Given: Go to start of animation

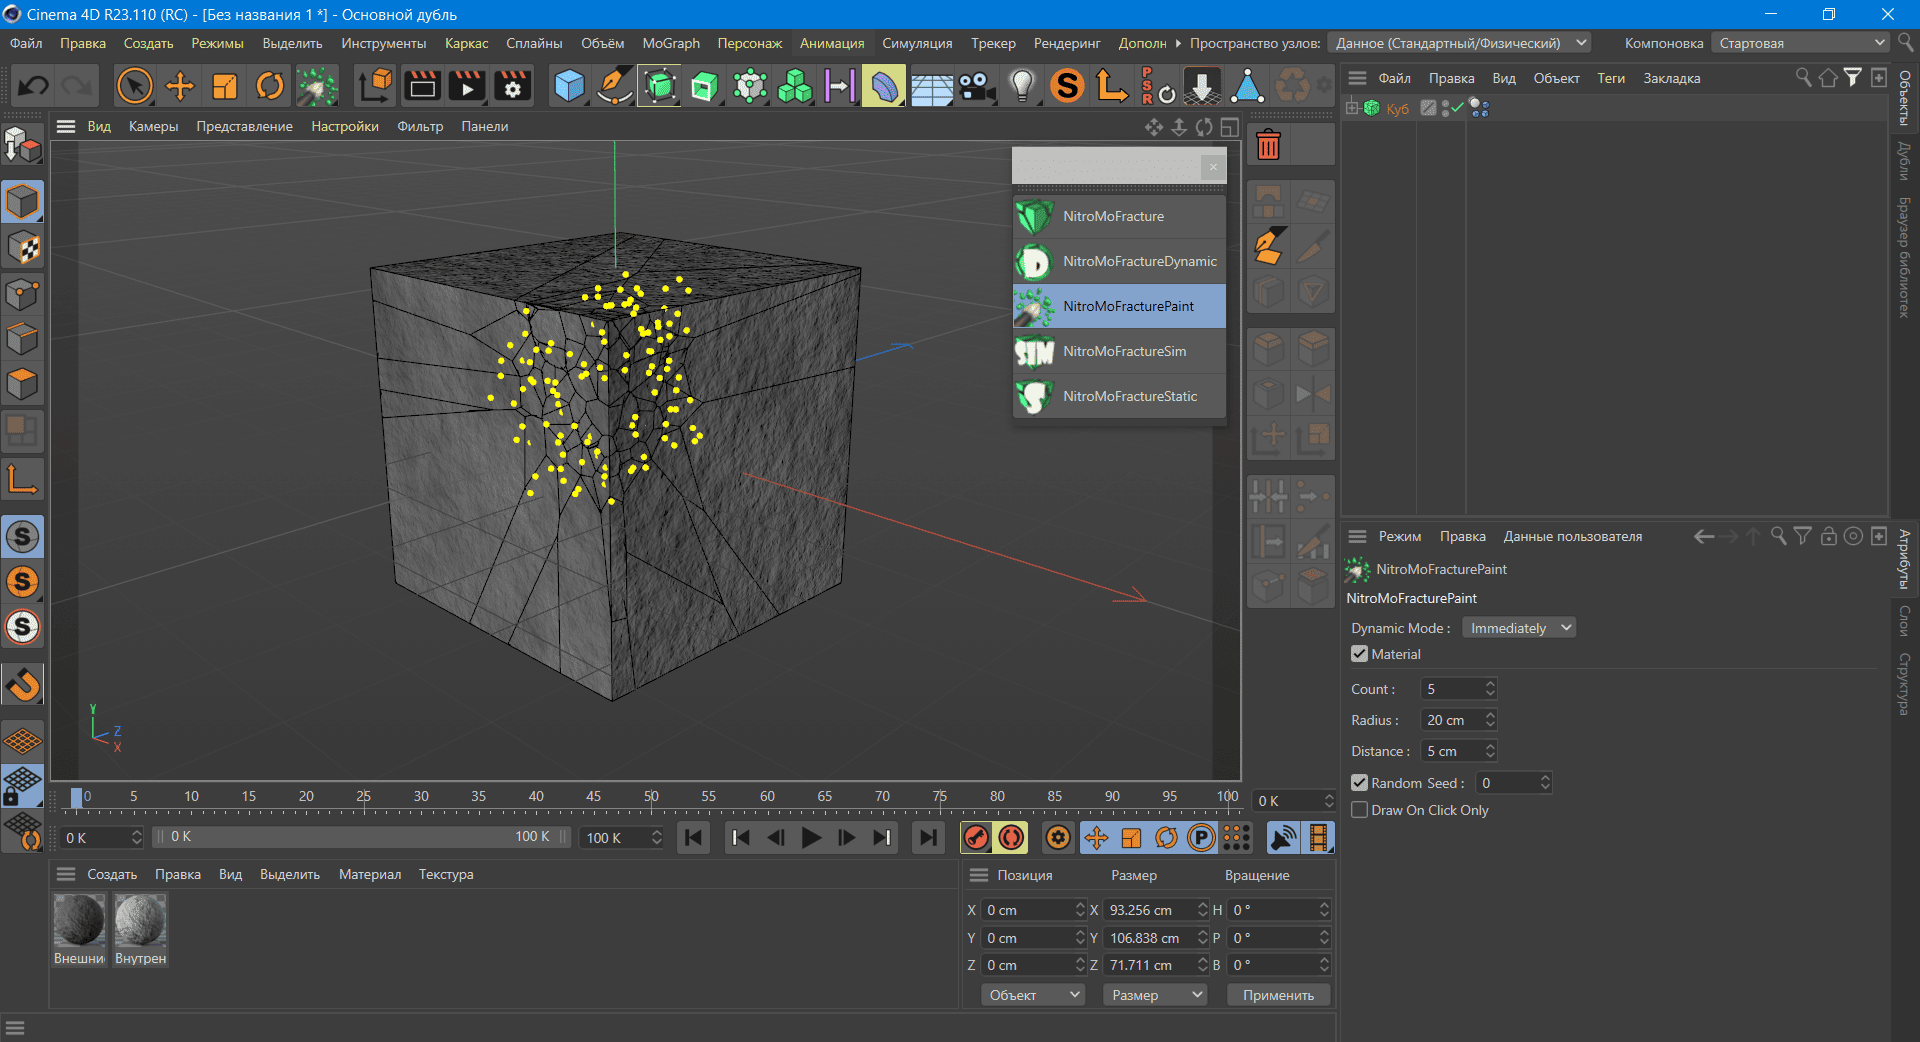Looking at the screenshot, I should pos(693,838).
